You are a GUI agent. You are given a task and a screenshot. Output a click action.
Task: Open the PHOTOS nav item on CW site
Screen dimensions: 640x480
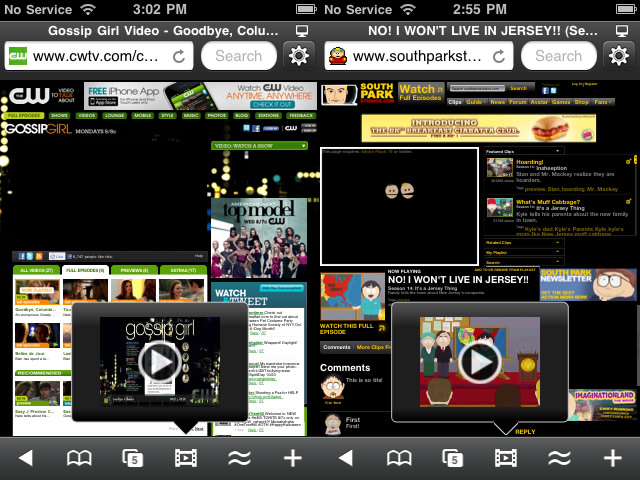[x=217, y=116]
